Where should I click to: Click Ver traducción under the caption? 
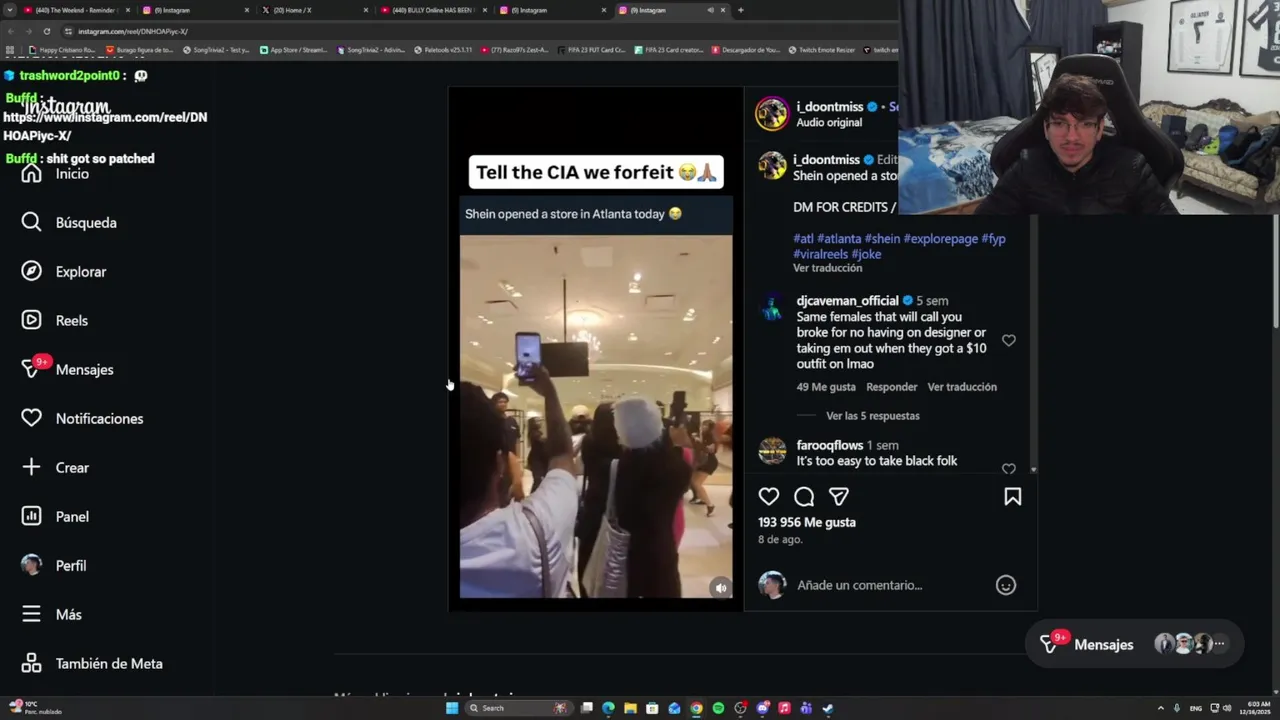pyautogui.click(x=828, y=268)
